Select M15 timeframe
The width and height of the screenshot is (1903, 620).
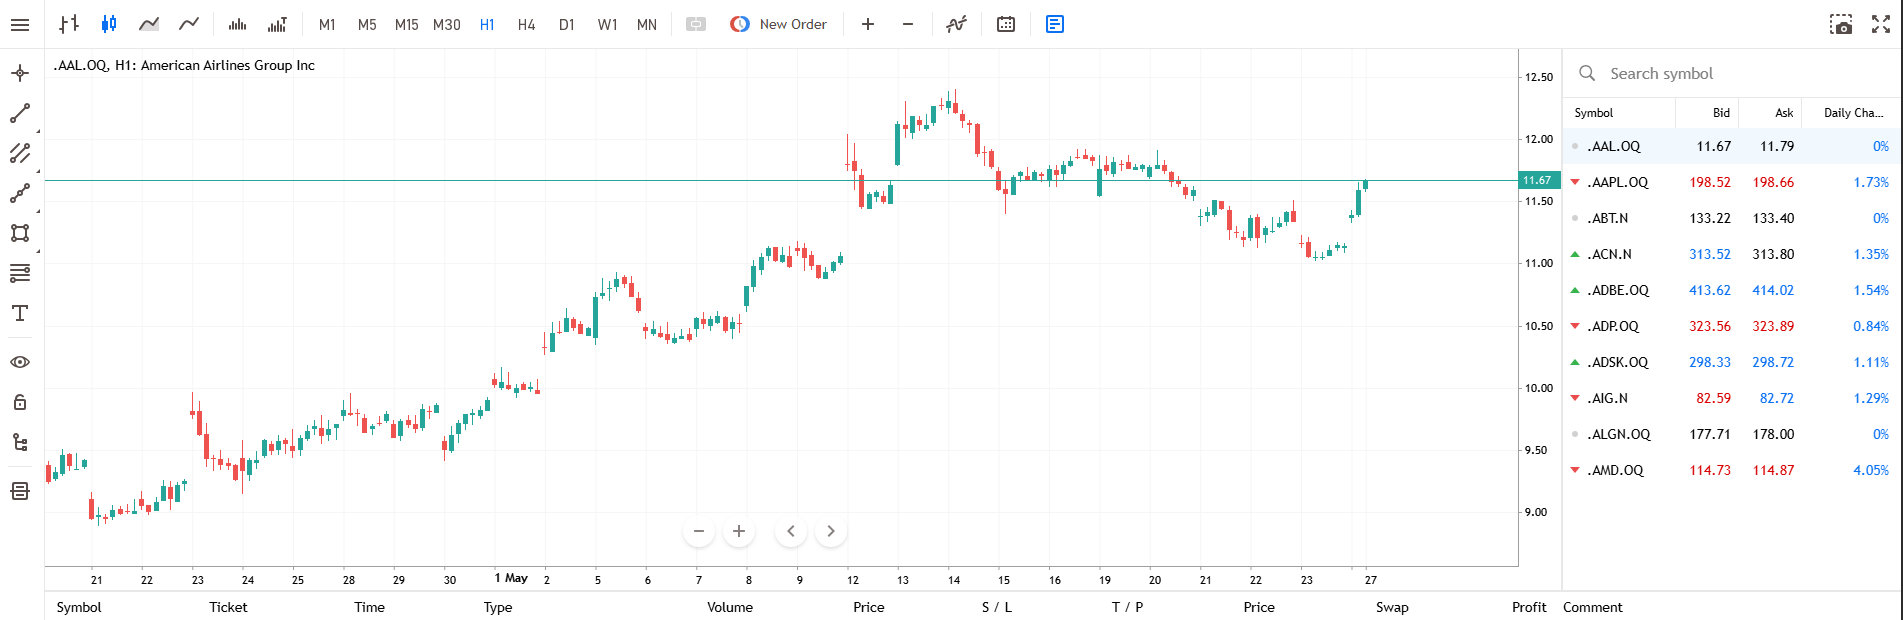[x=407, y=24]
